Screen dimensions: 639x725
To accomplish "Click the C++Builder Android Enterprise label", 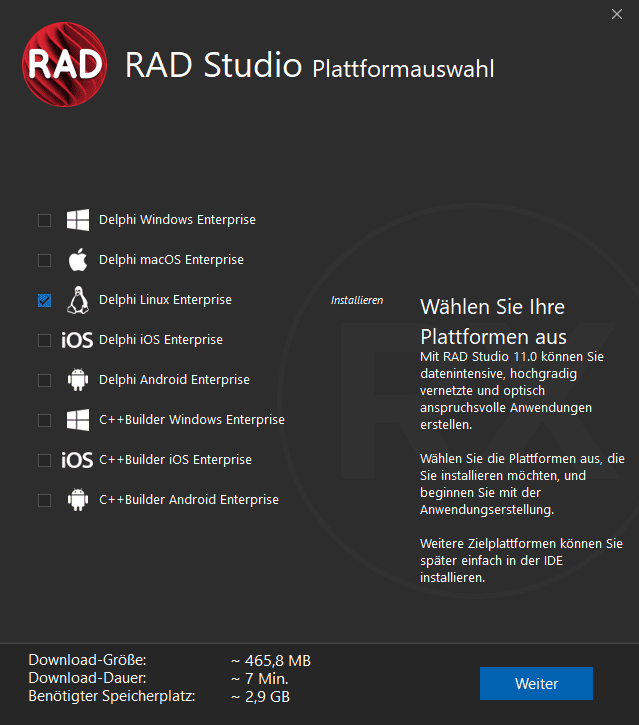I will coord(189,500).
